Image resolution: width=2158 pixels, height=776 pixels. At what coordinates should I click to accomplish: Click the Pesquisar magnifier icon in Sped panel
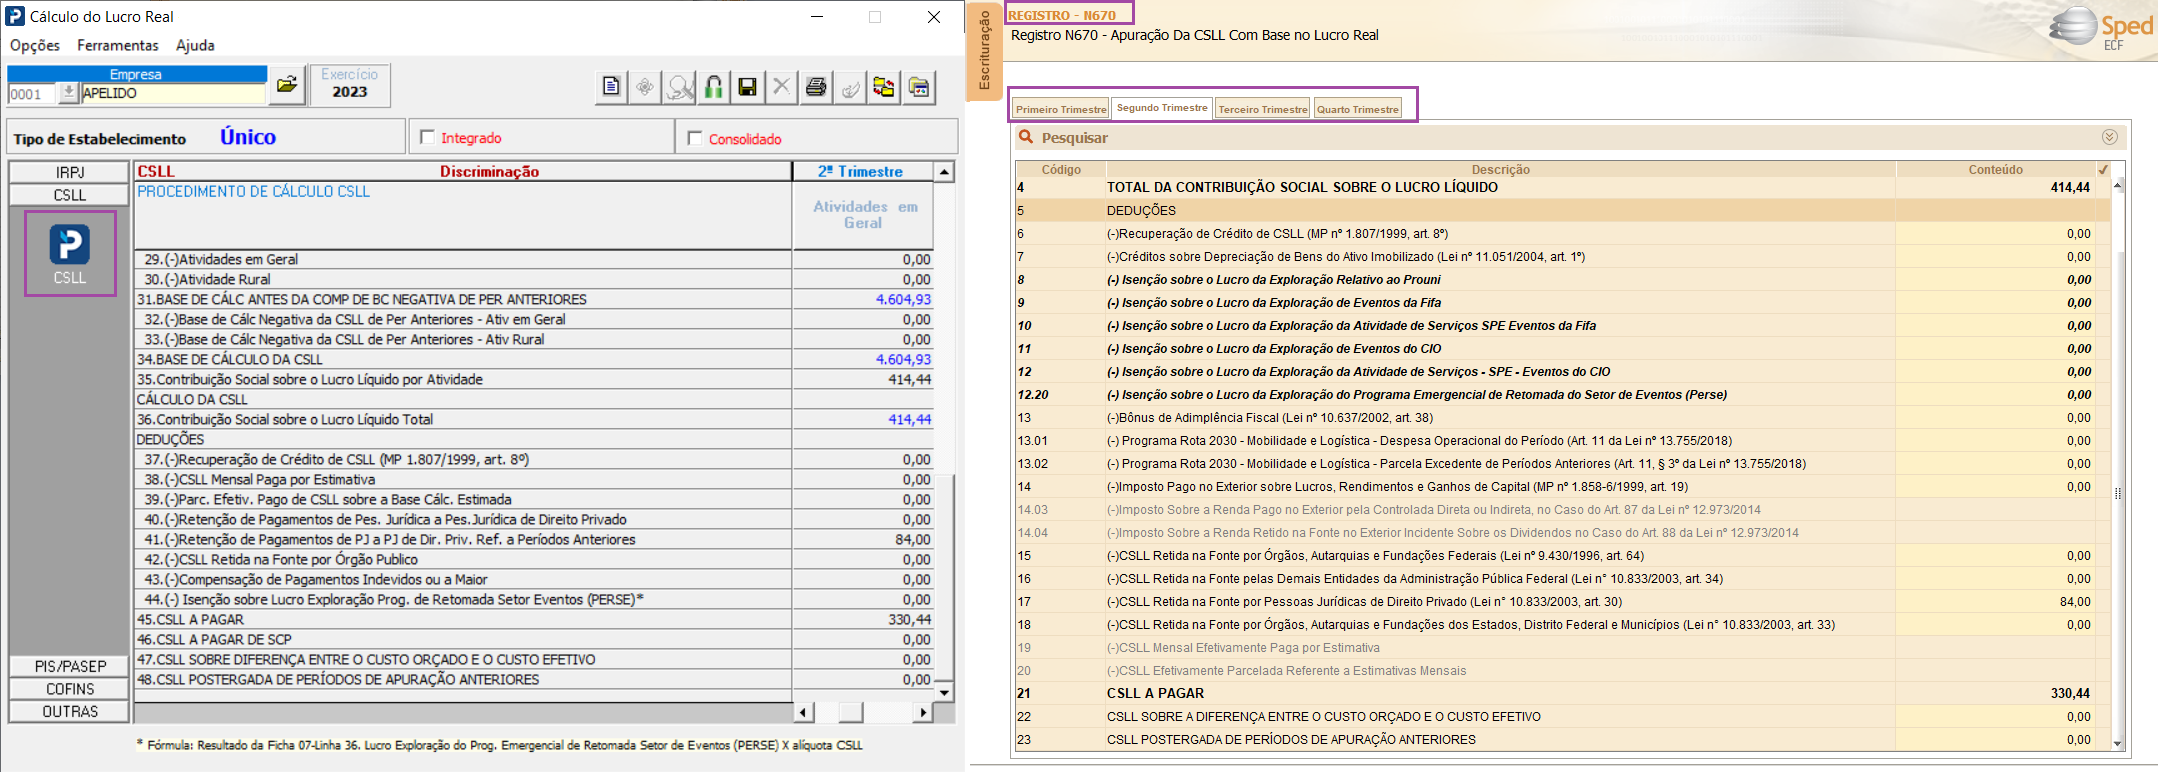pyautogui.click(x=1025, y=137)
